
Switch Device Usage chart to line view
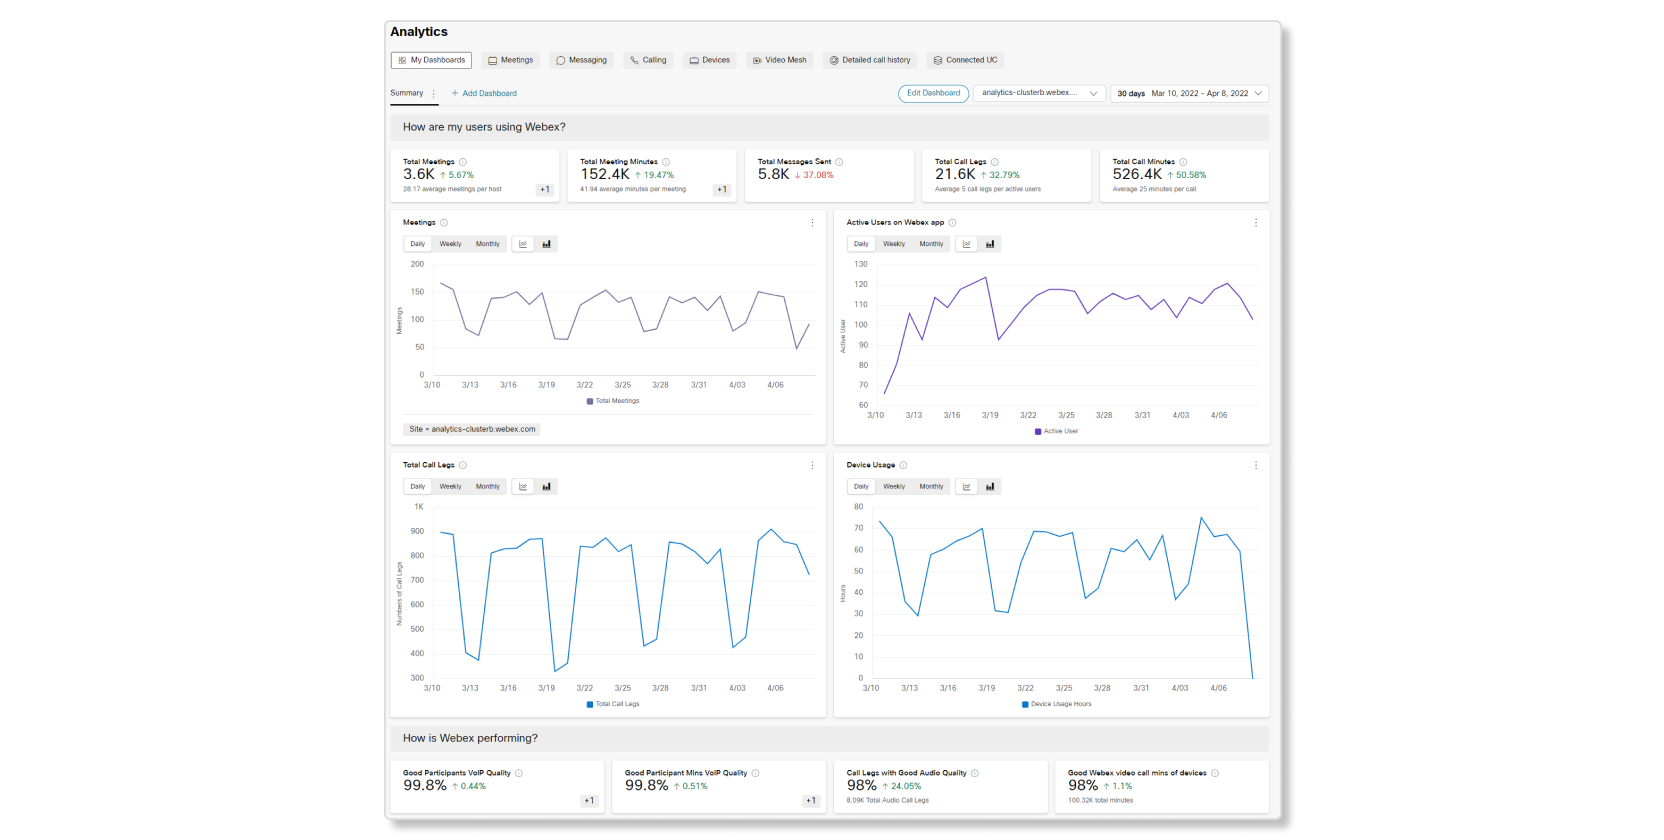(x=967, y=487)
